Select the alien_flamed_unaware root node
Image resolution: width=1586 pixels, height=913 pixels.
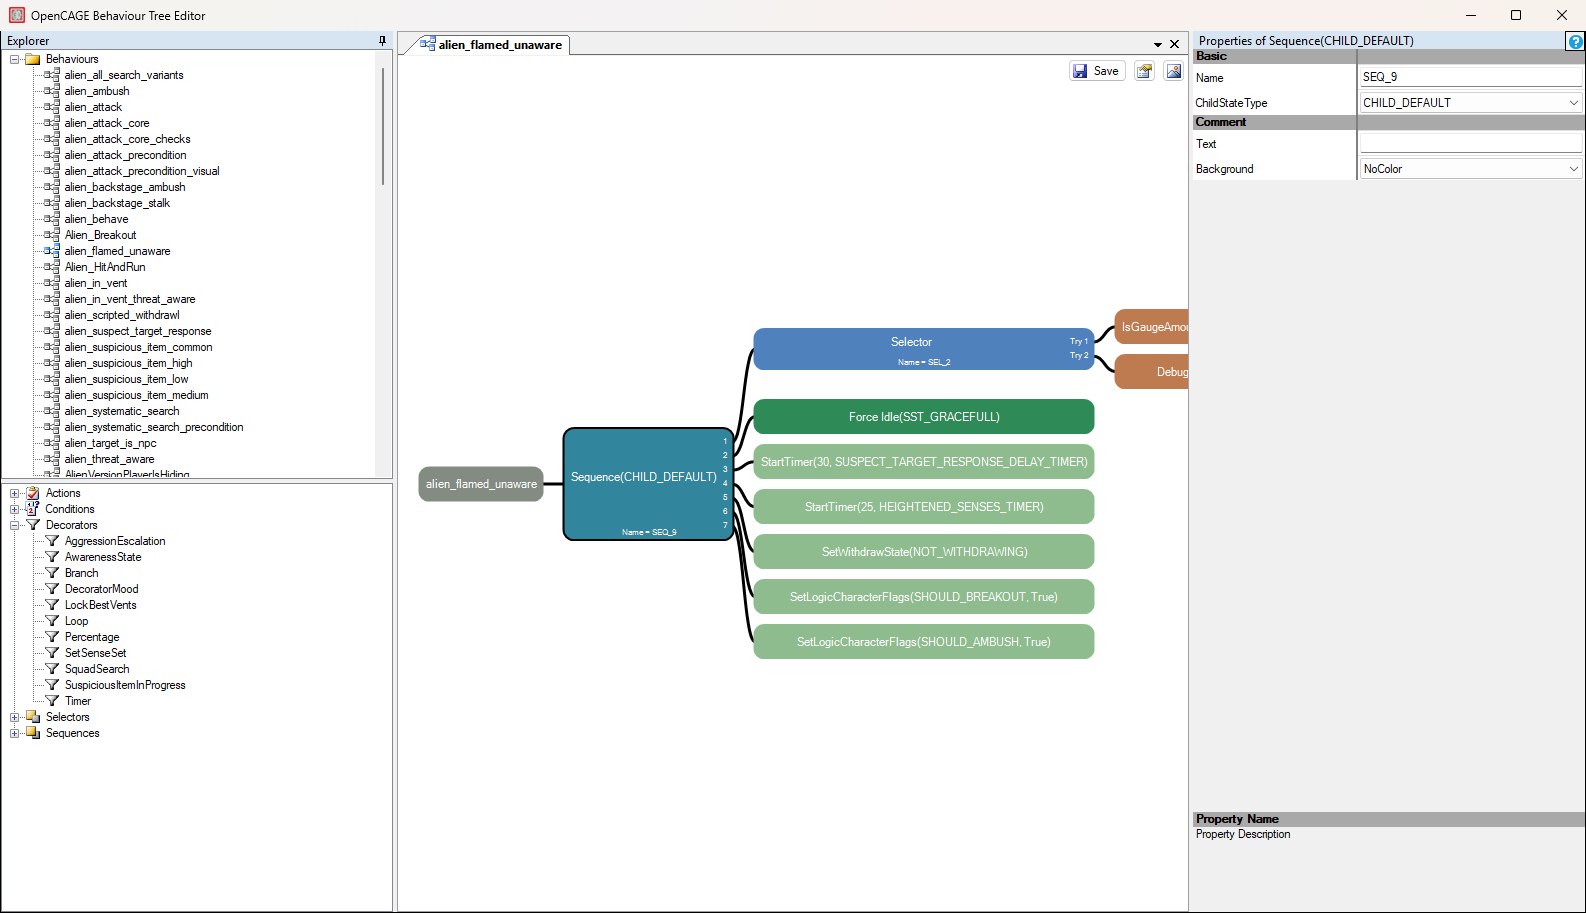(x=481, y=484)
